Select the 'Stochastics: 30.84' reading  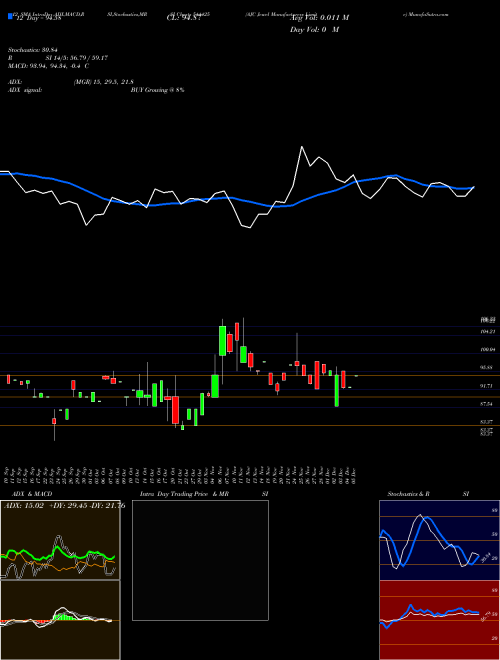tap(33, 50)
